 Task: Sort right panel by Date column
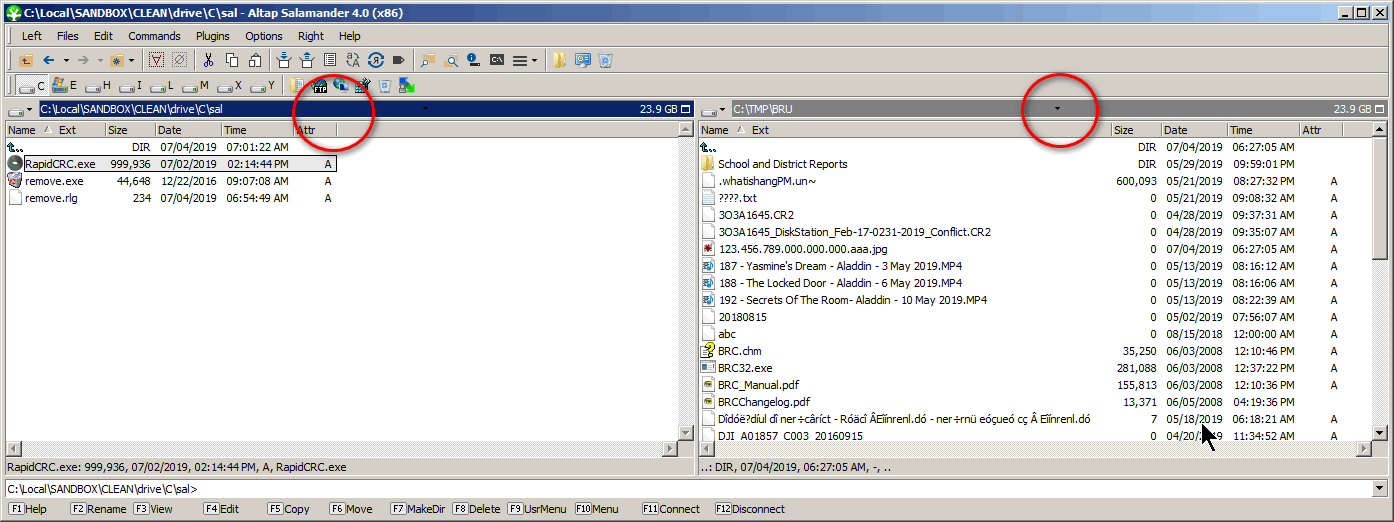[x=1193, y=130]
